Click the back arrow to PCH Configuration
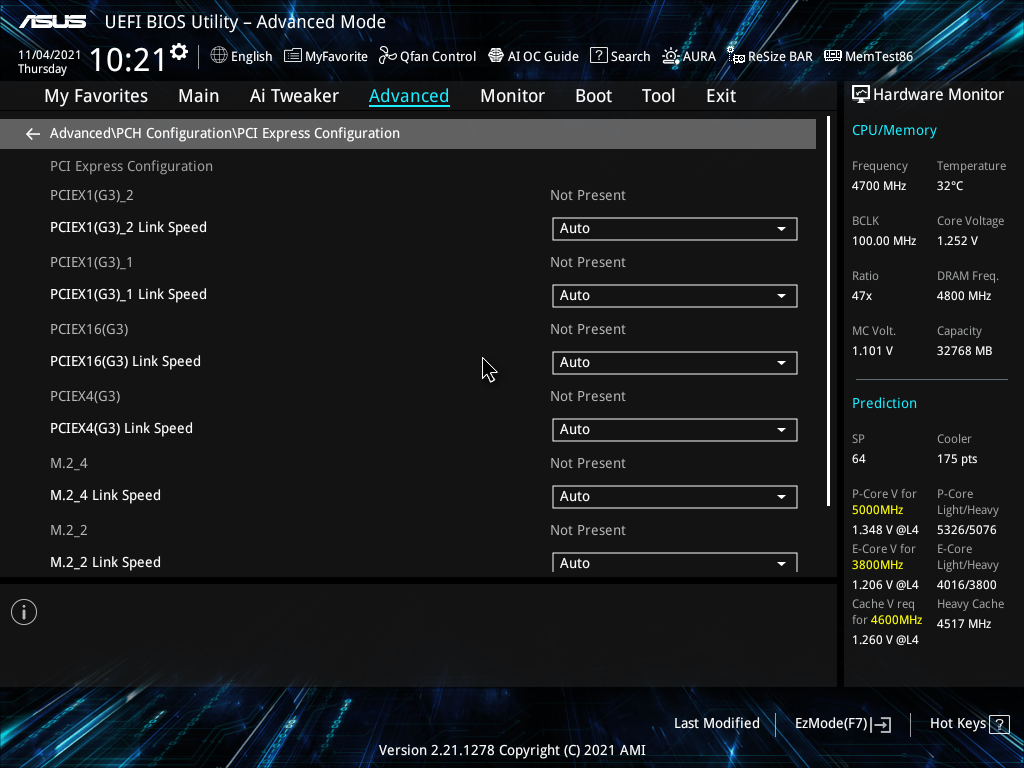This screenshot has height=768, width=1024. (33, 134)
